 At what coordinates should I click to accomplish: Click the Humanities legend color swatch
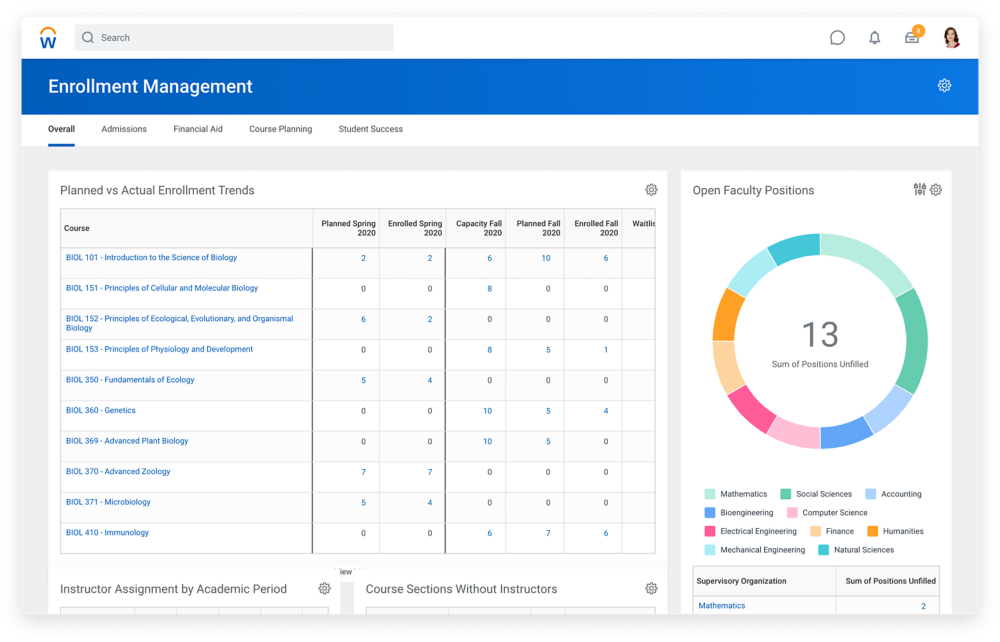[x=872, y=531]
